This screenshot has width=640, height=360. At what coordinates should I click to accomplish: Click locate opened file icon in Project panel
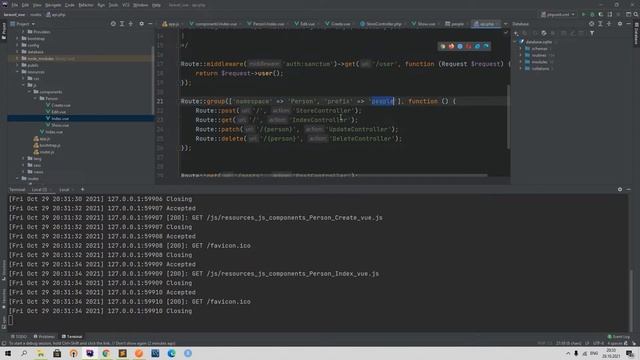tap(113, 24)
